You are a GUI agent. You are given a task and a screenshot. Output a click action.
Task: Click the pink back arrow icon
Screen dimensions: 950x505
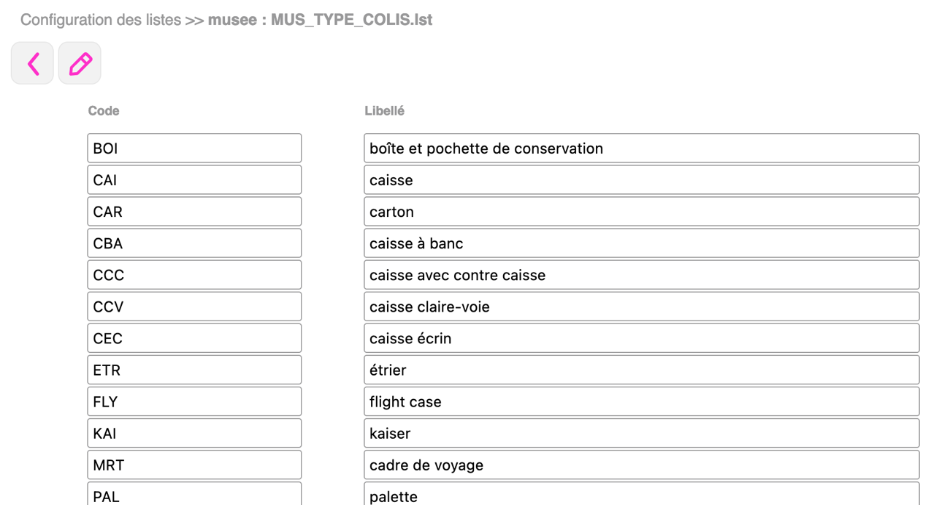(32, 64)
